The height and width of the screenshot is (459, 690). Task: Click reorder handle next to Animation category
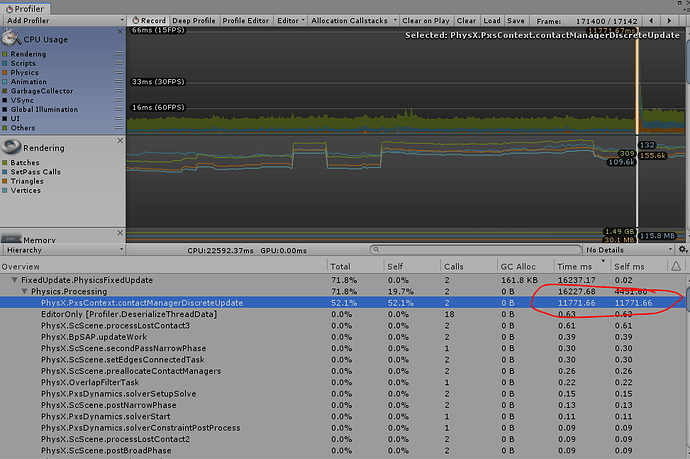119,81
